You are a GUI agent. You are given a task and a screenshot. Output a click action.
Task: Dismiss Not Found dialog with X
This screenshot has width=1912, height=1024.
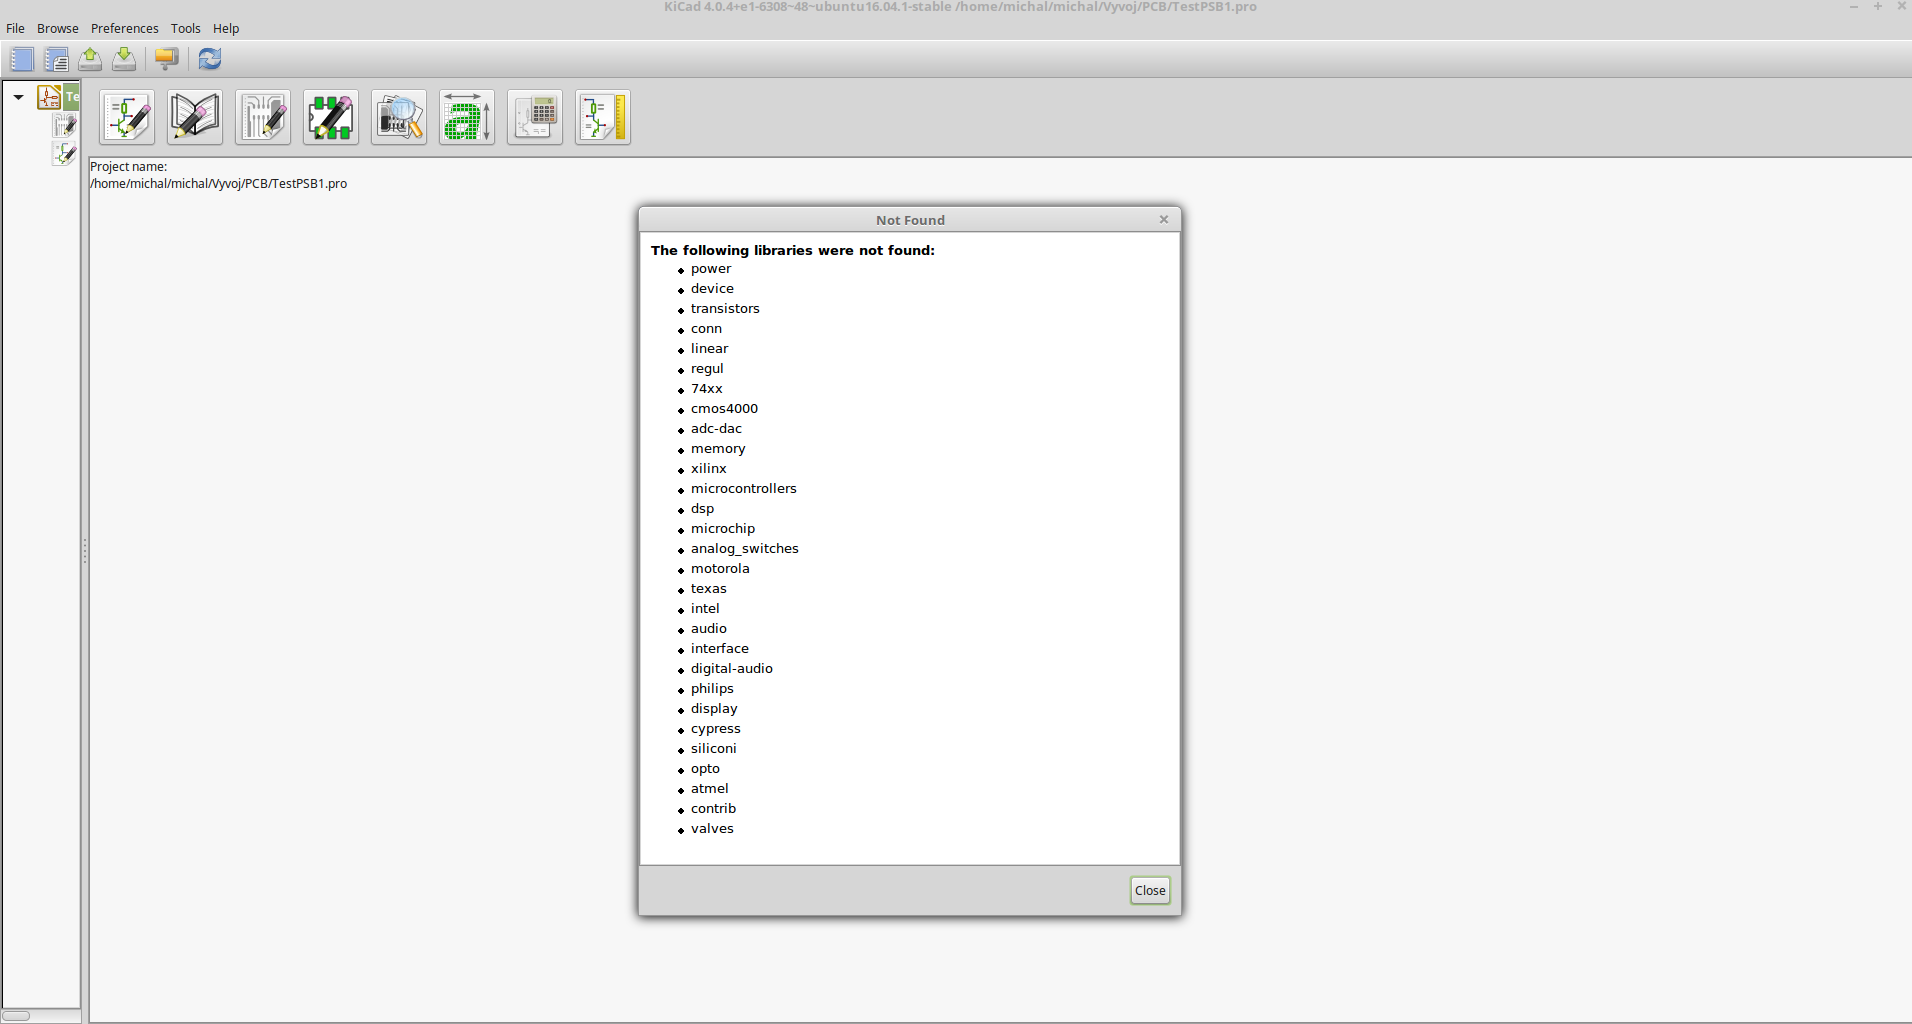pos(1164,220)
